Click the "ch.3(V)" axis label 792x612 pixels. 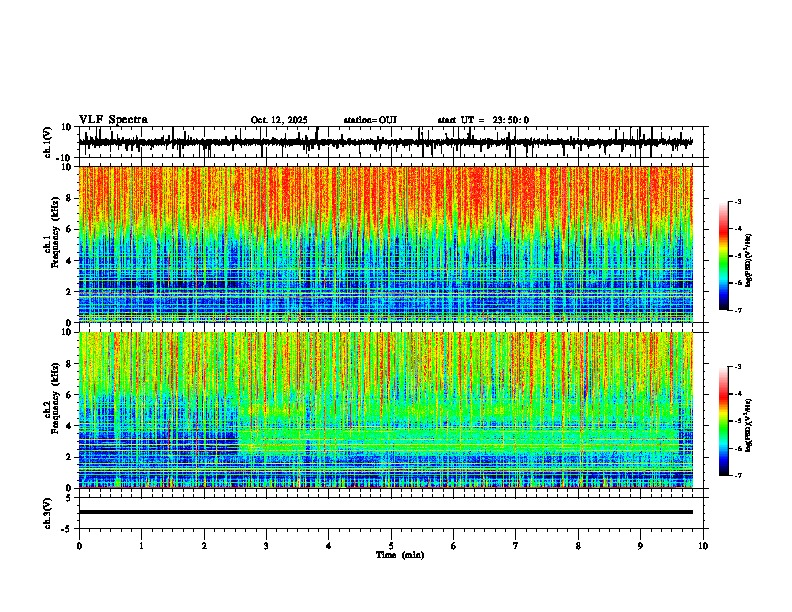[x=48, y=513]
